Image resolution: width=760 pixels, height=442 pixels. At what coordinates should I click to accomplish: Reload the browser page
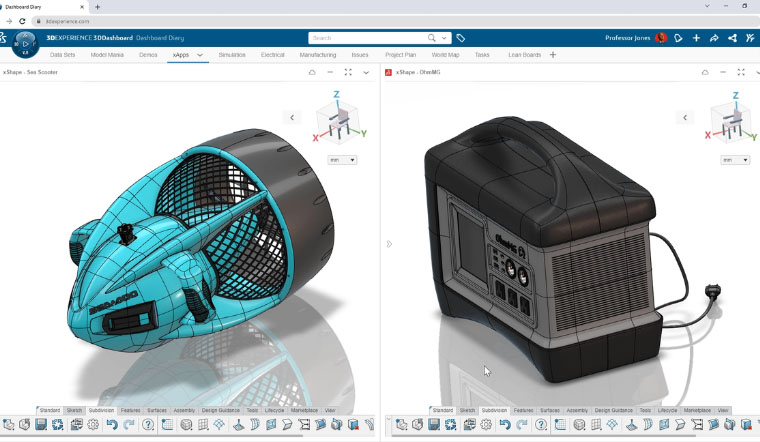pyautogui.click(x=22, y=21)
